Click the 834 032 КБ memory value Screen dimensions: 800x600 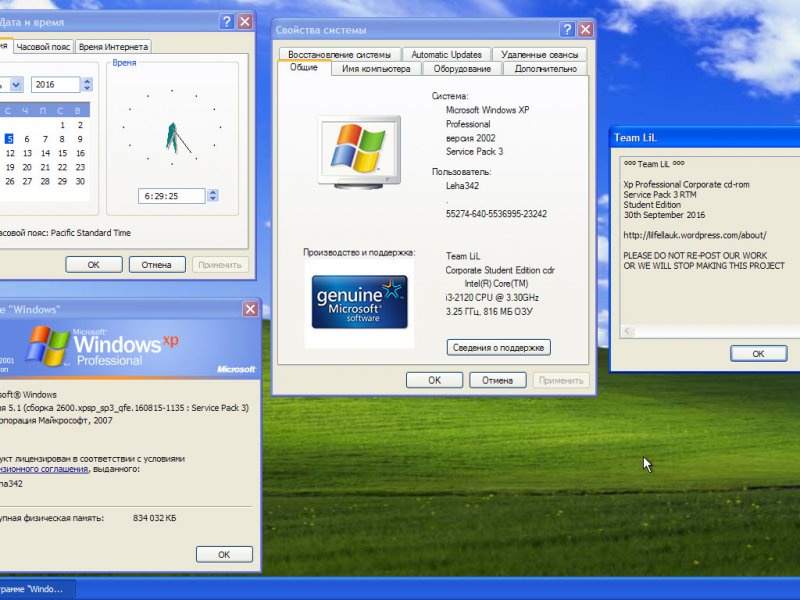(155, 518)
